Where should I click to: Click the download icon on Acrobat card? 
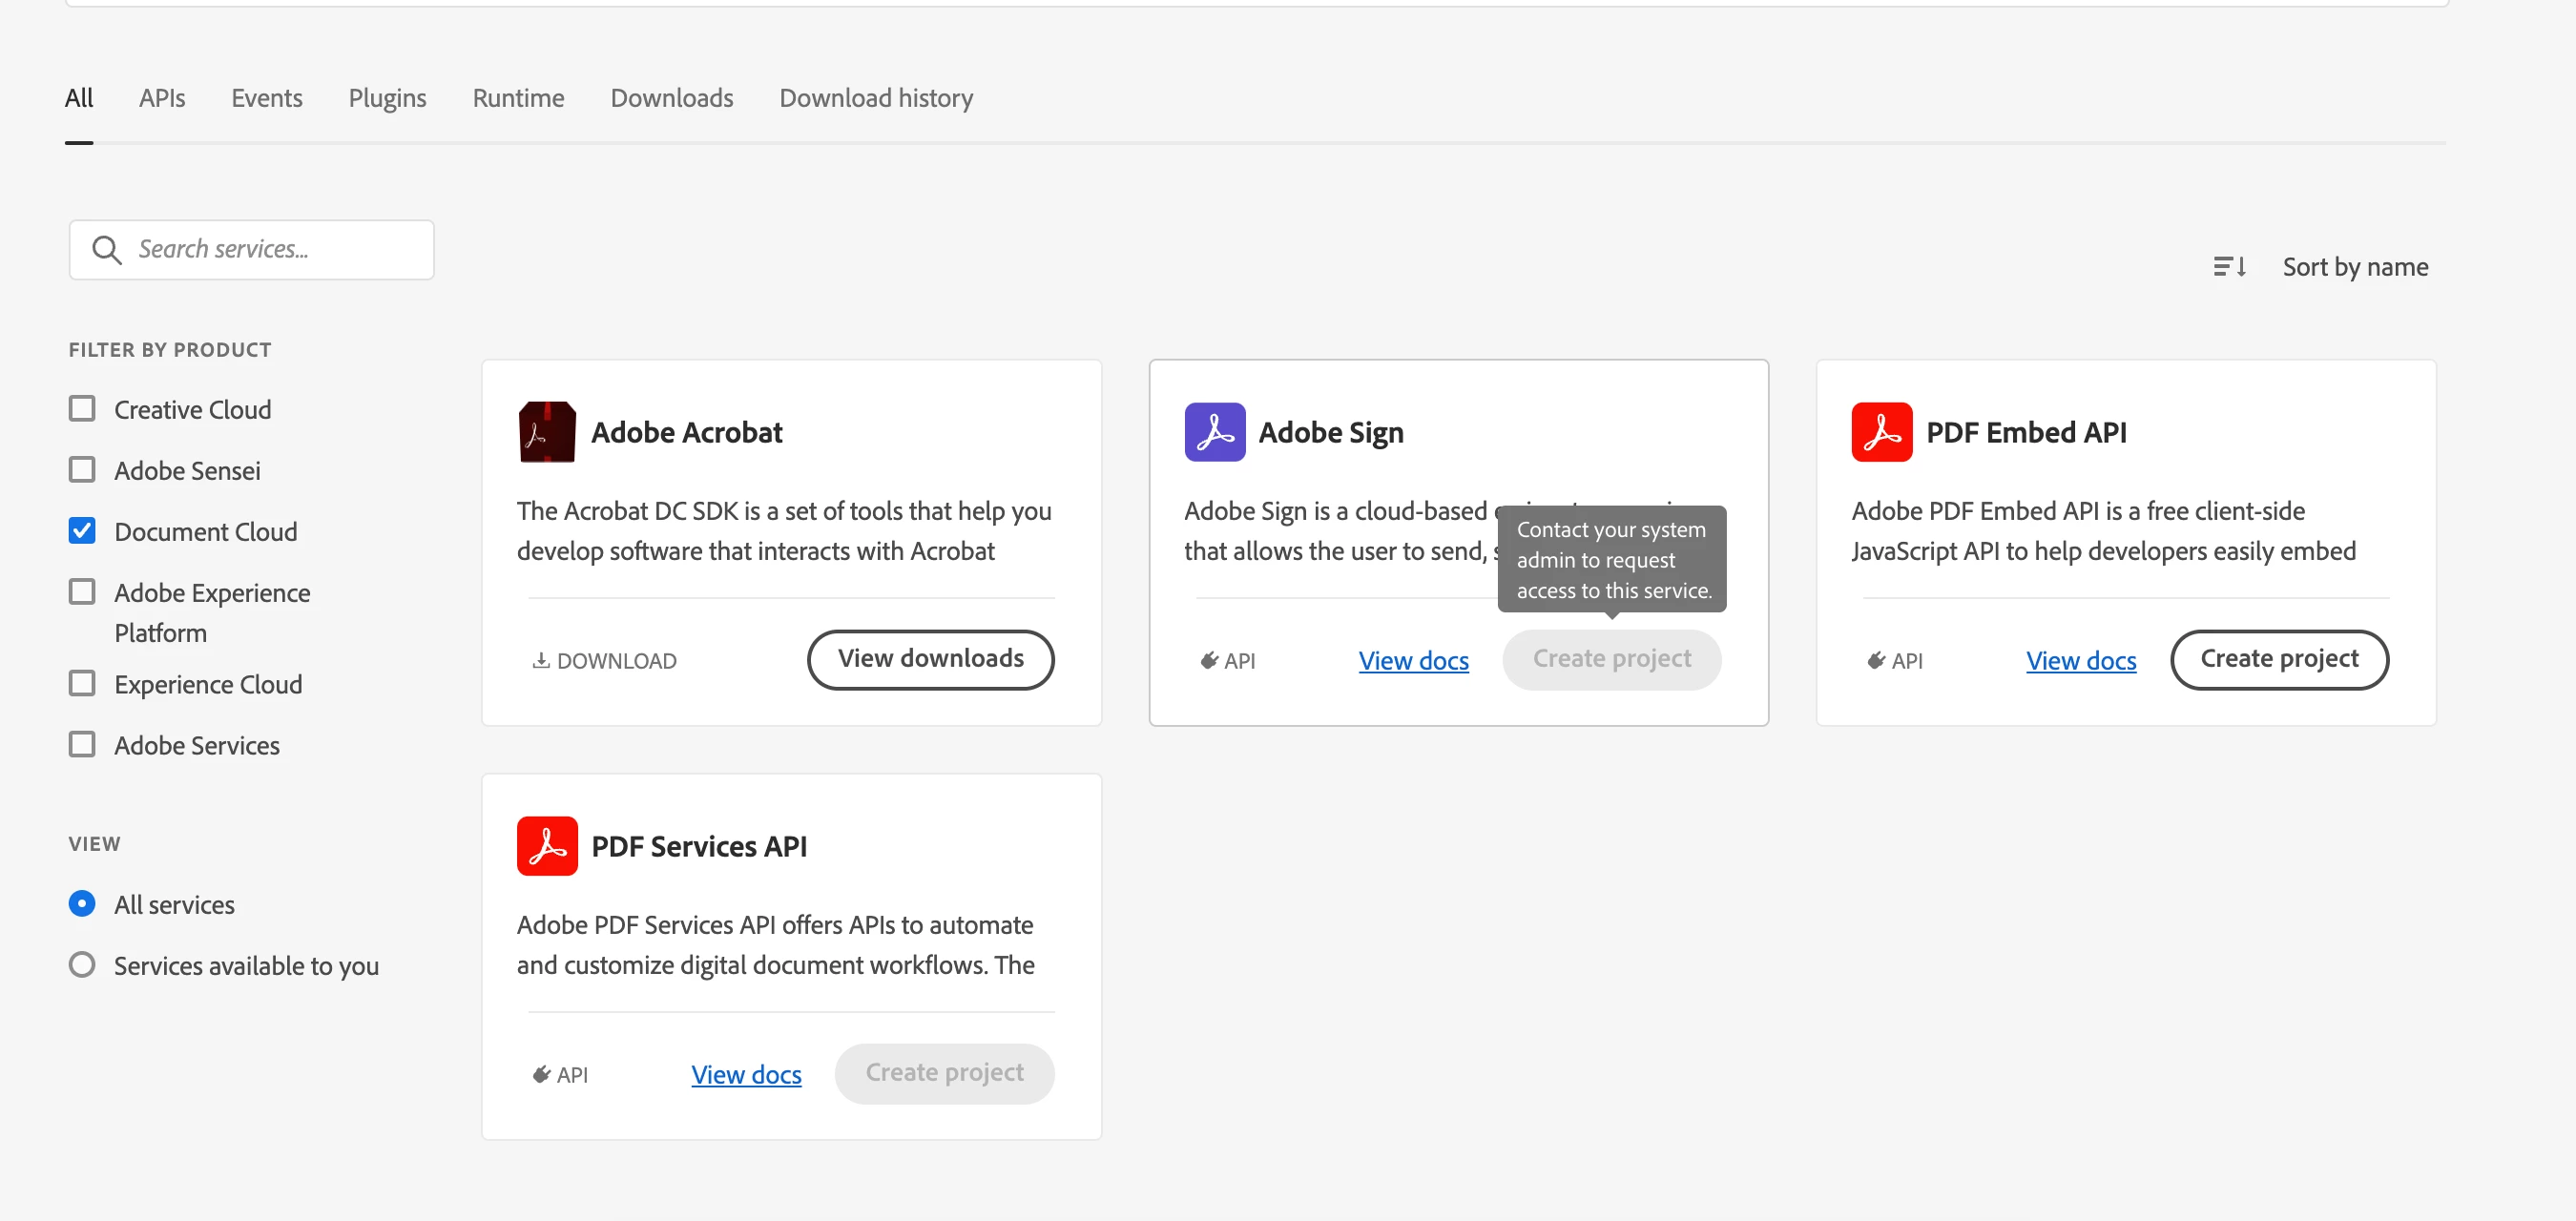541,661
